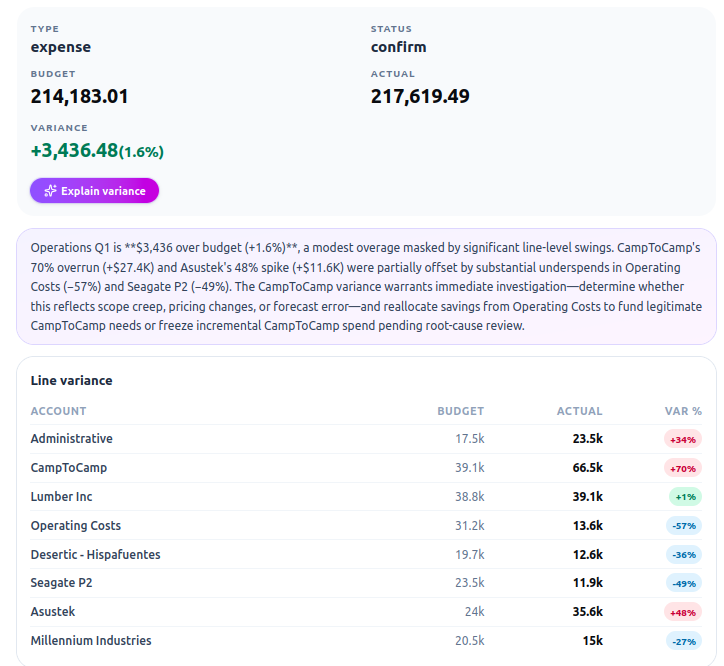Click the +1% green variance badge
The image size is (724, 666).
[685, 497]
